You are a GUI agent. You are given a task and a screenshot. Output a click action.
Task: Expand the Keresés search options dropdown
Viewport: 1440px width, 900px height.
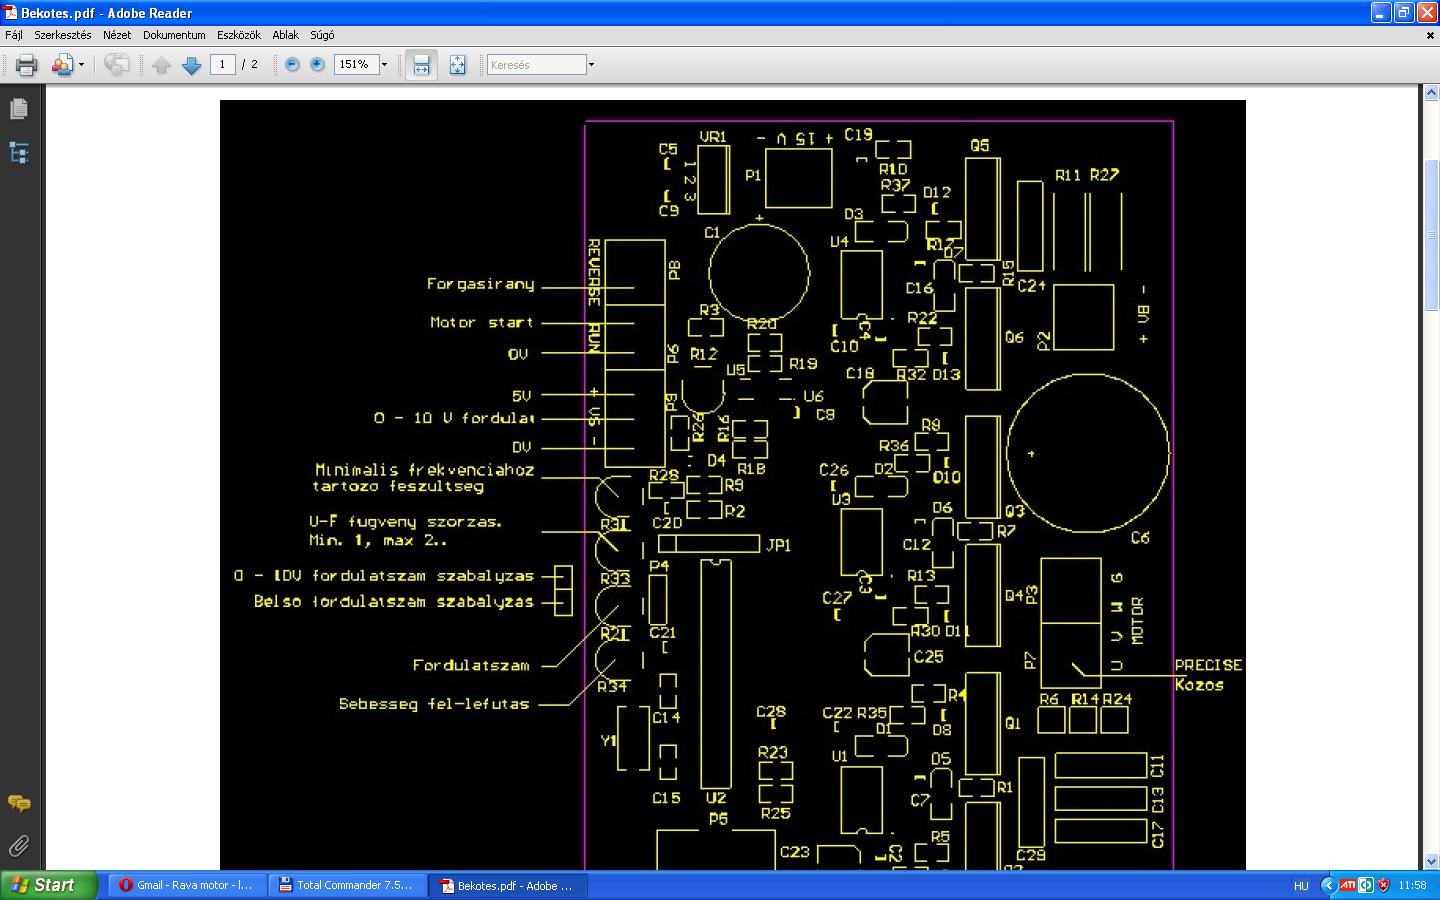591,65
